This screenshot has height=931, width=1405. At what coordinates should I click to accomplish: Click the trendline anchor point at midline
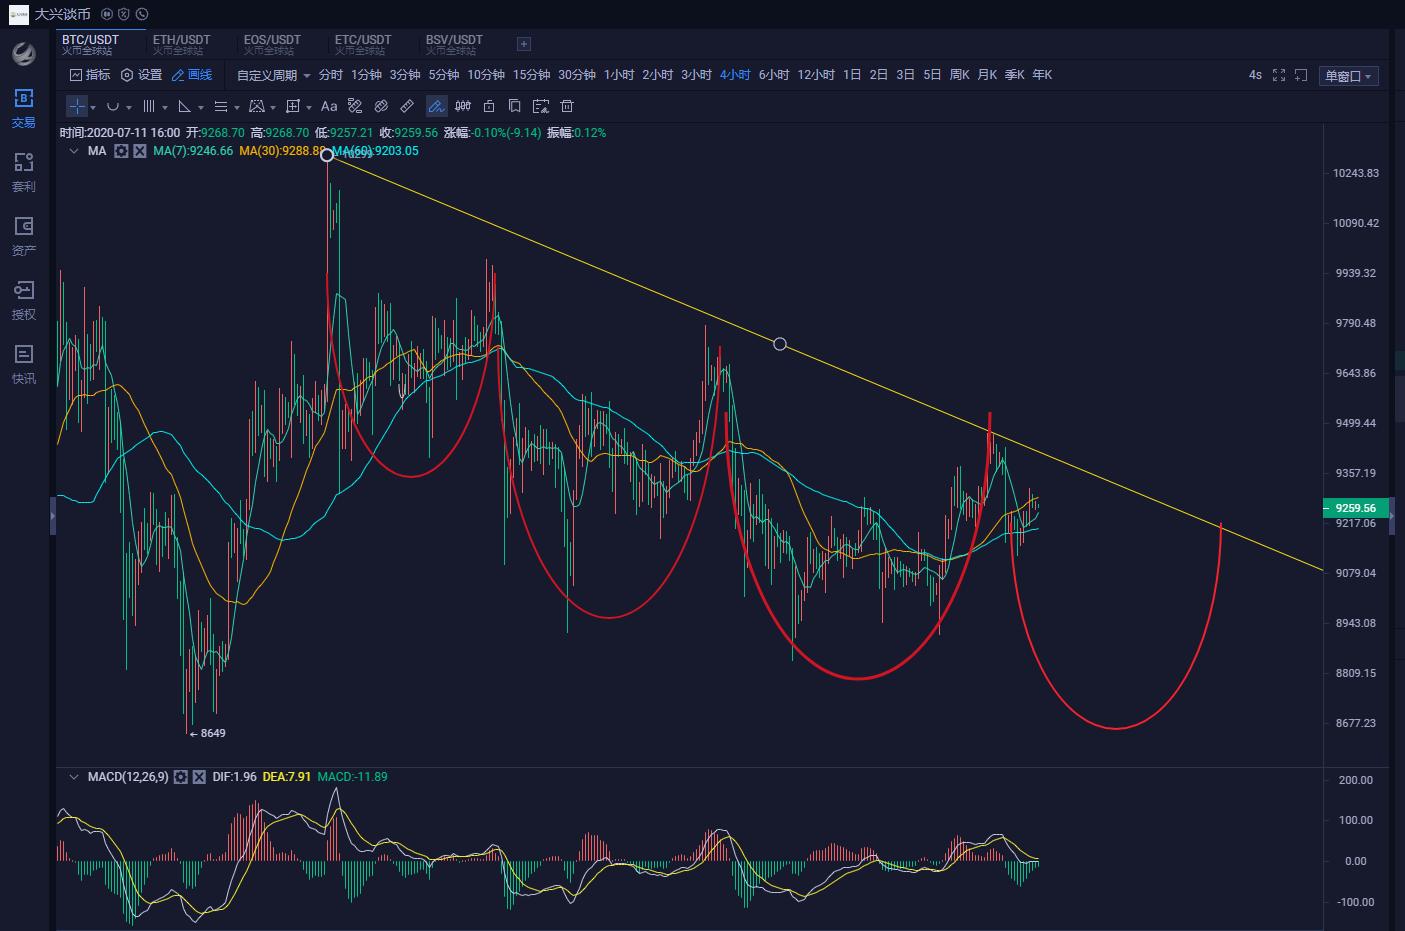[x=780, y=344]
